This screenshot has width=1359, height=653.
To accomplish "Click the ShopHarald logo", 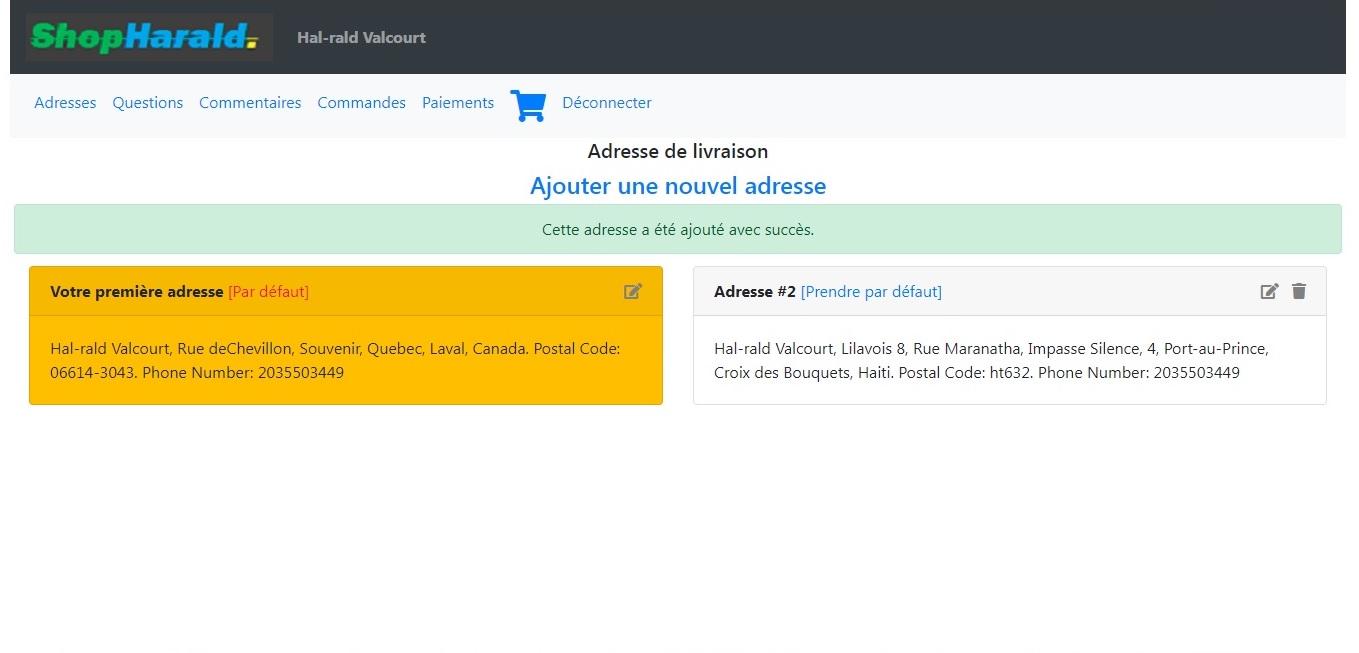I will click(x=148, y=37).
